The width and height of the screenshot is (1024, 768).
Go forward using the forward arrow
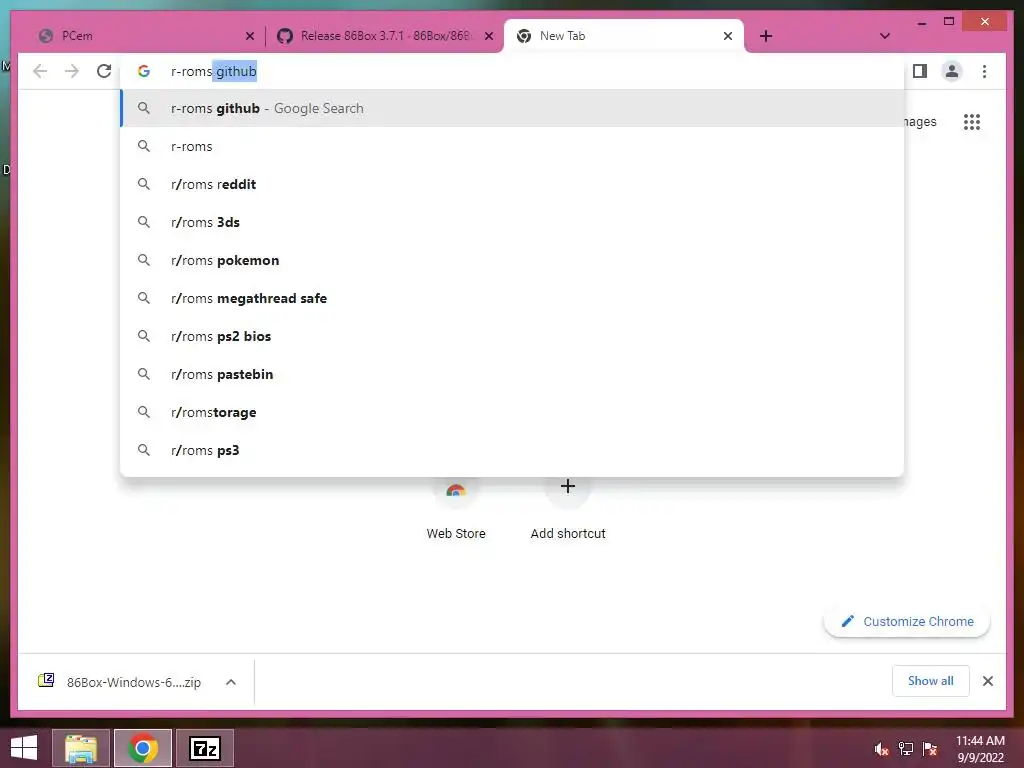point(72,71)
